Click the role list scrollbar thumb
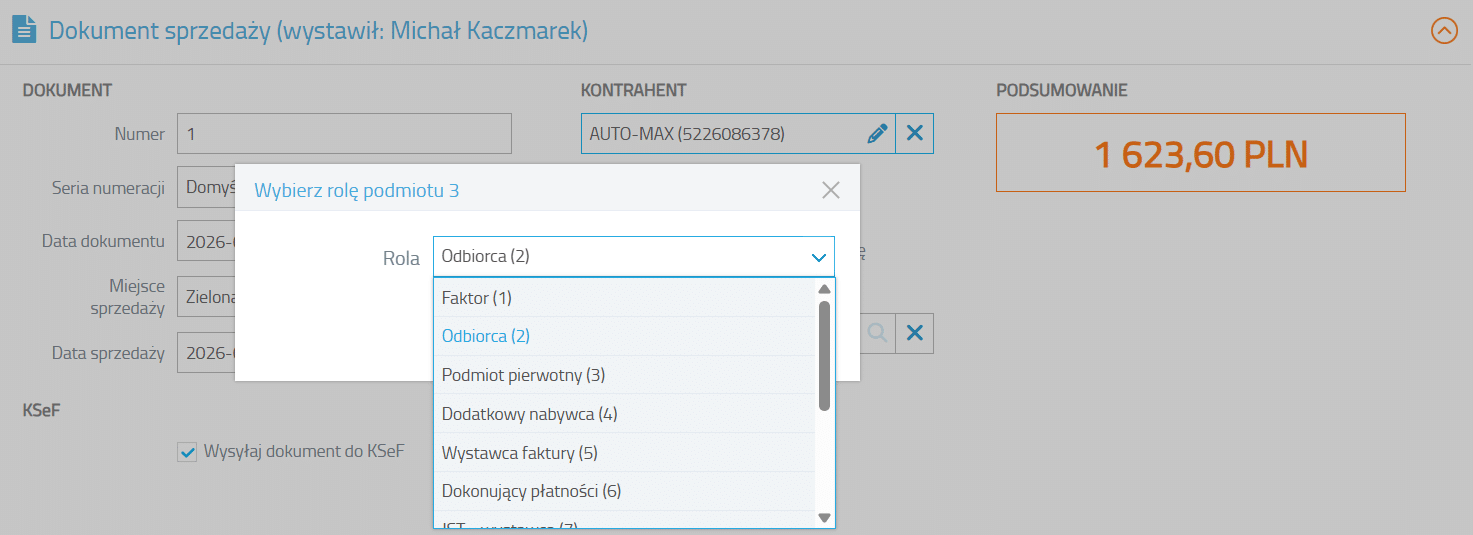1473x535 pixels. tap(825, 355)
